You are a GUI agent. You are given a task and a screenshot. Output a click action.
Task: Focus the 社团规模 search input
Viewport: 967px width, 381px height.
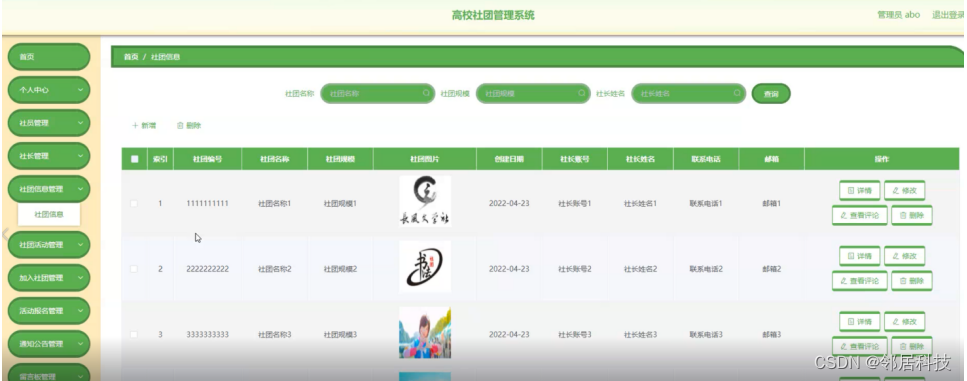point(533,94)
